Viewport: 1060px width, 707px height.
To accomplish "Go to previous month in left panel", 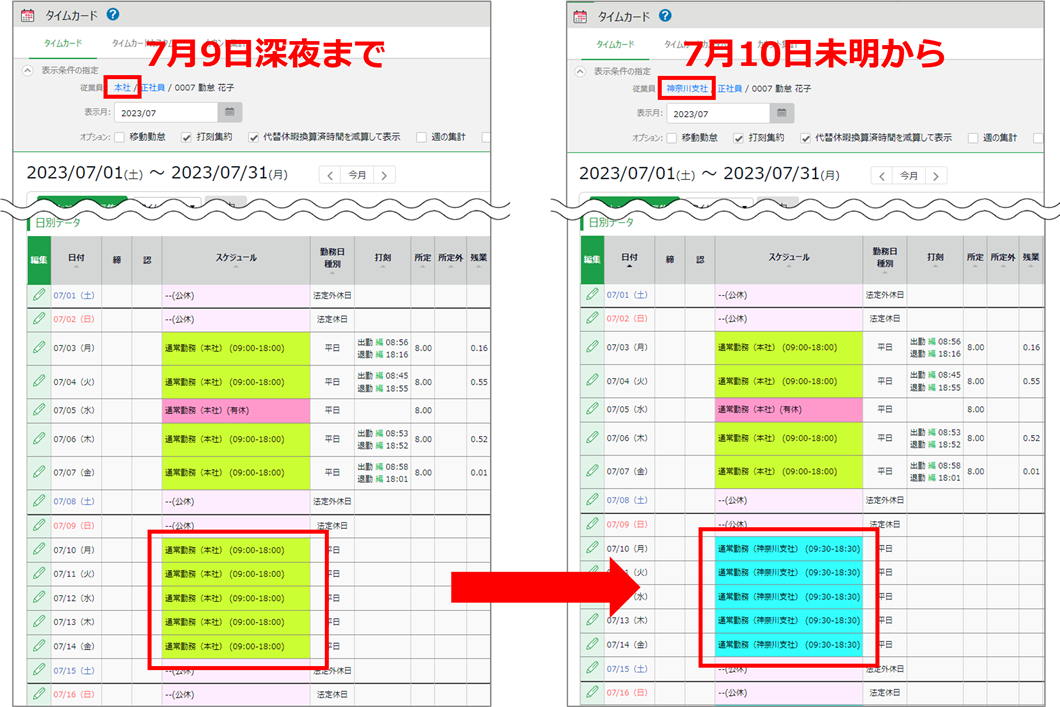I will (x=331, y=175).
